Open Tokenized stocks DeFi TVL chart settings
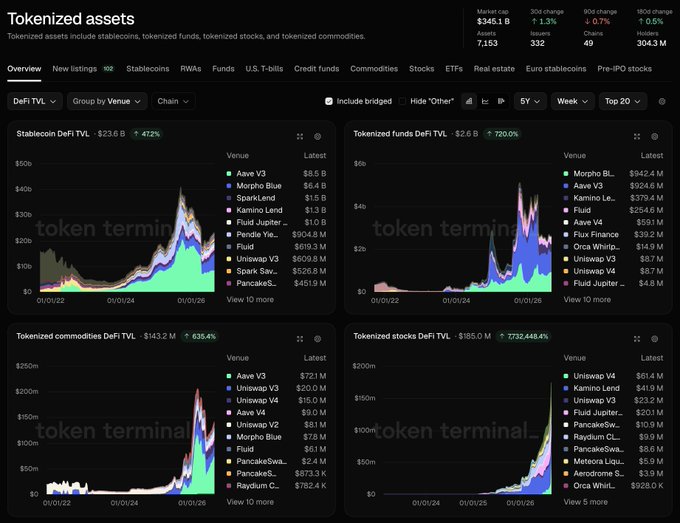The image size is (680, 523). [x=654, y=339]
